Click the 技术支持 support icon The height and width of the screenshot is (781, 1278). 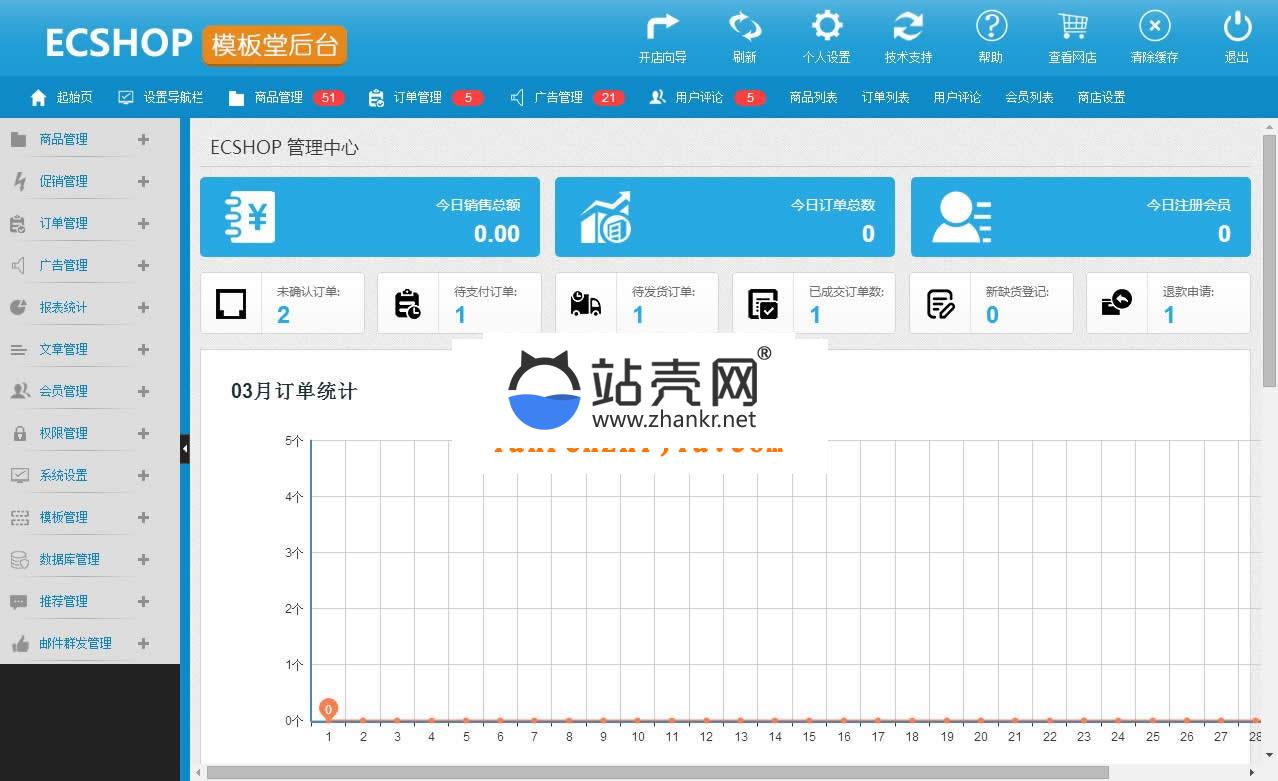point(908,27)
